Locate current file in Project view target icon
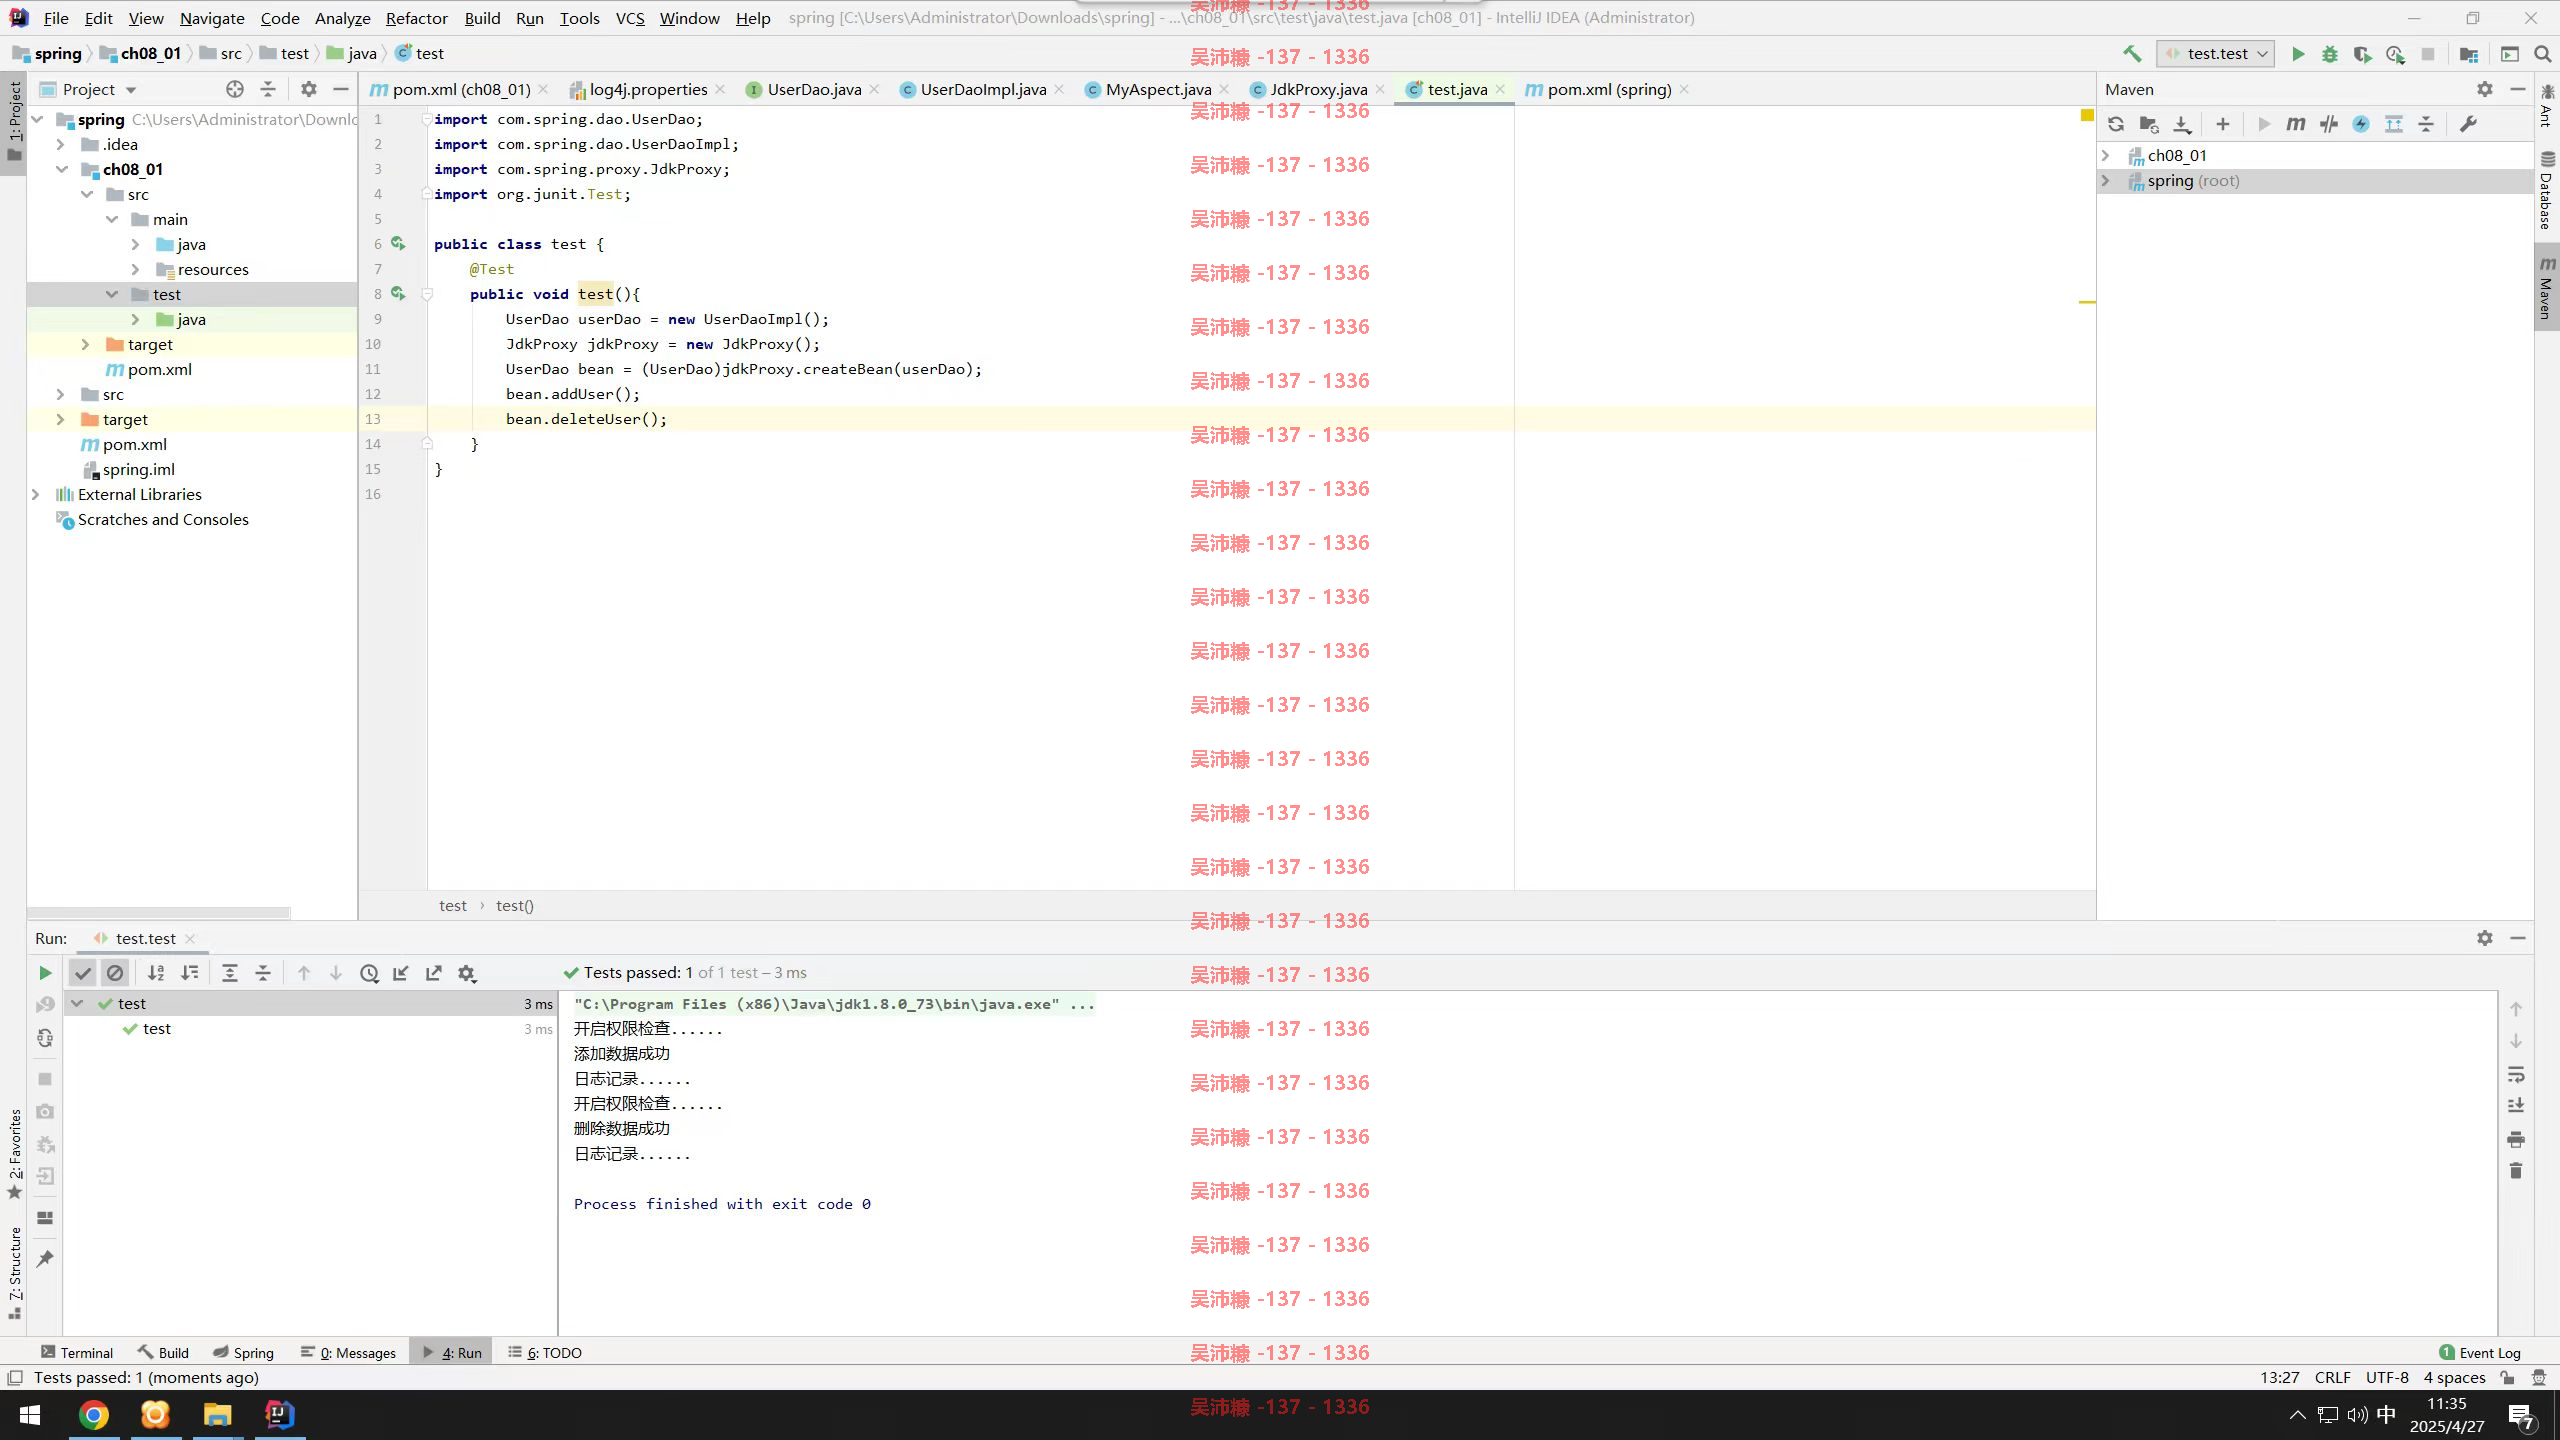Image resolution: width=2560 pixels, height=1440 pixels. click(235, 89)
